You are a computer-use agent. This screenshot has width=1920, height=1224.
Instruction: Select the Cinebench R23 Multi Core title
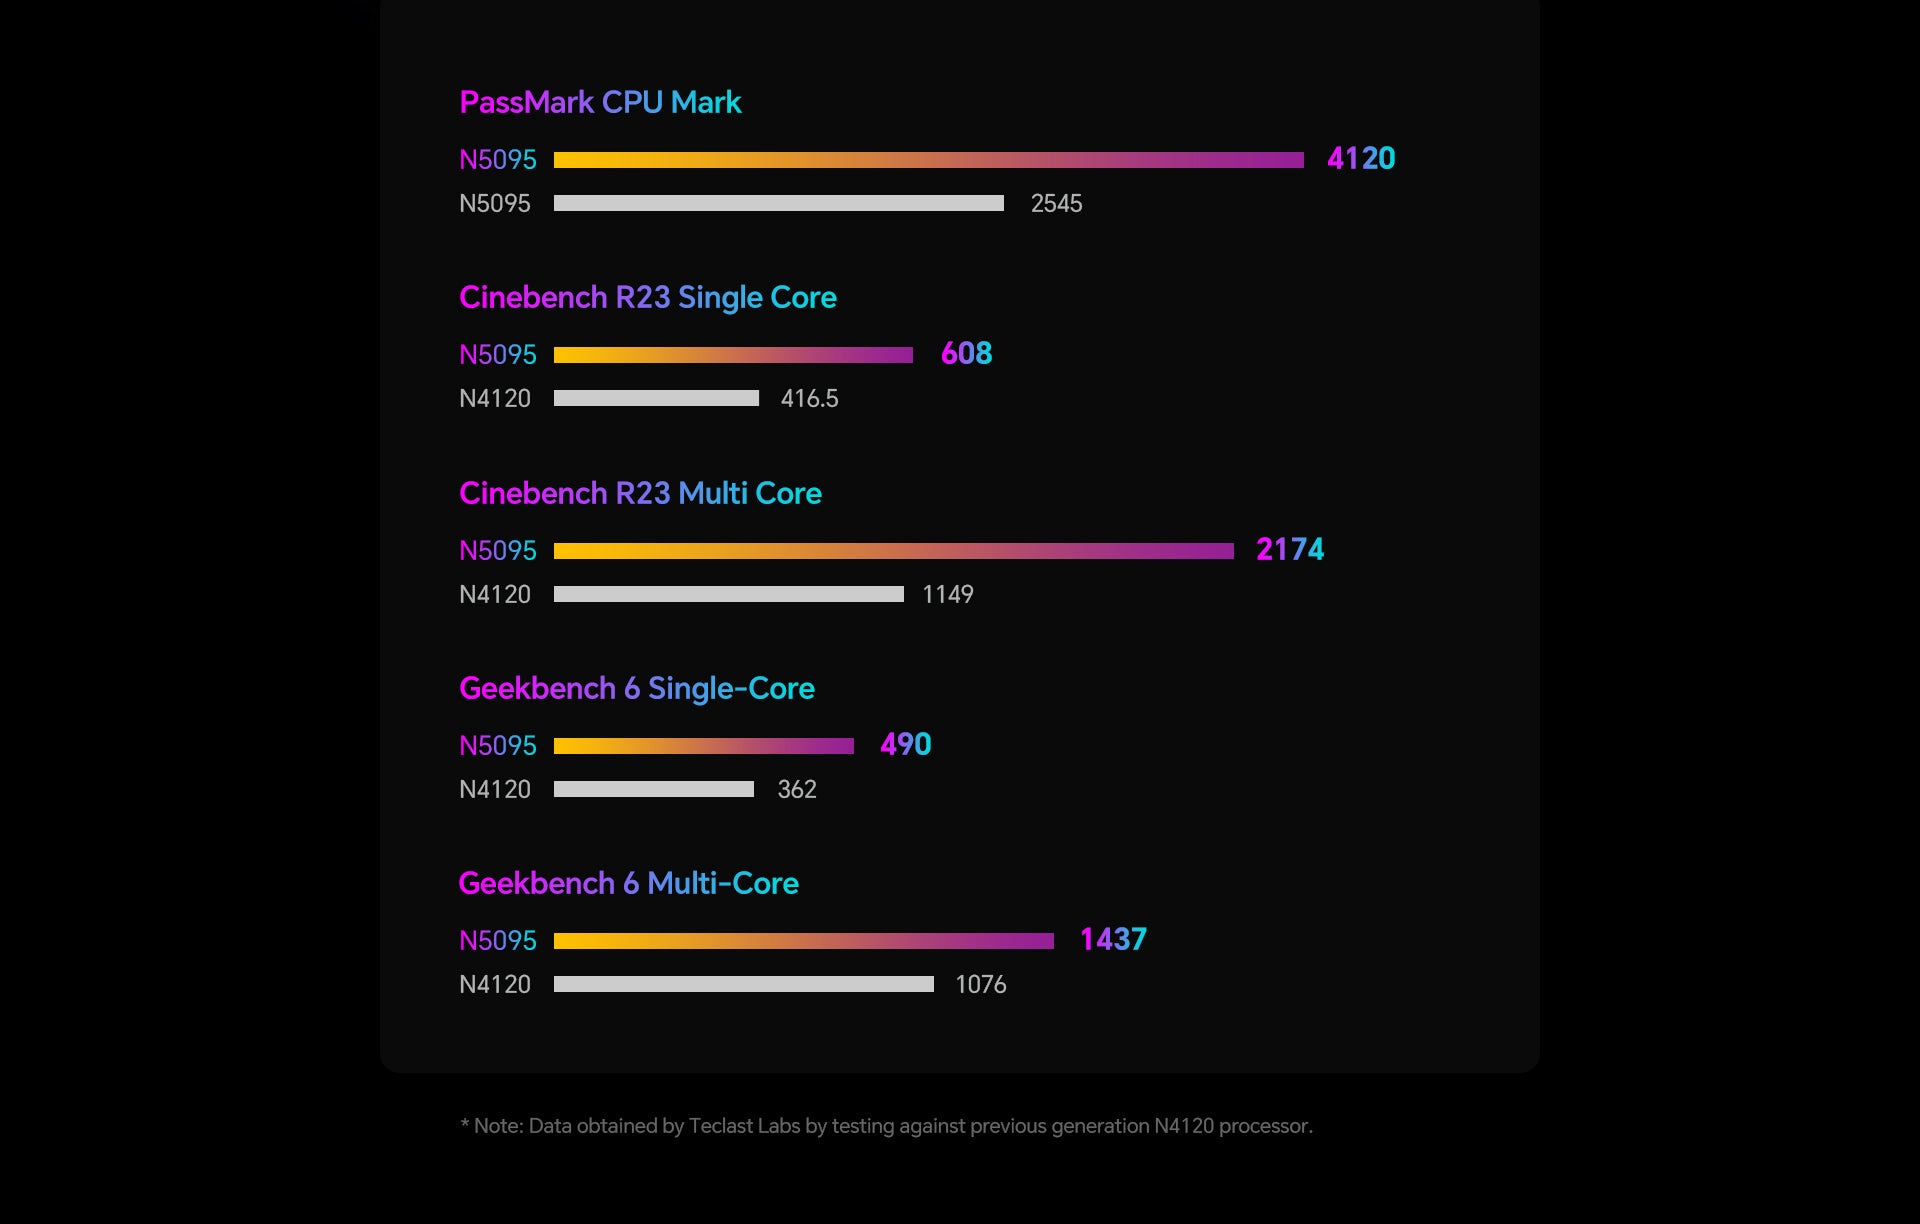tap(640, 493)
